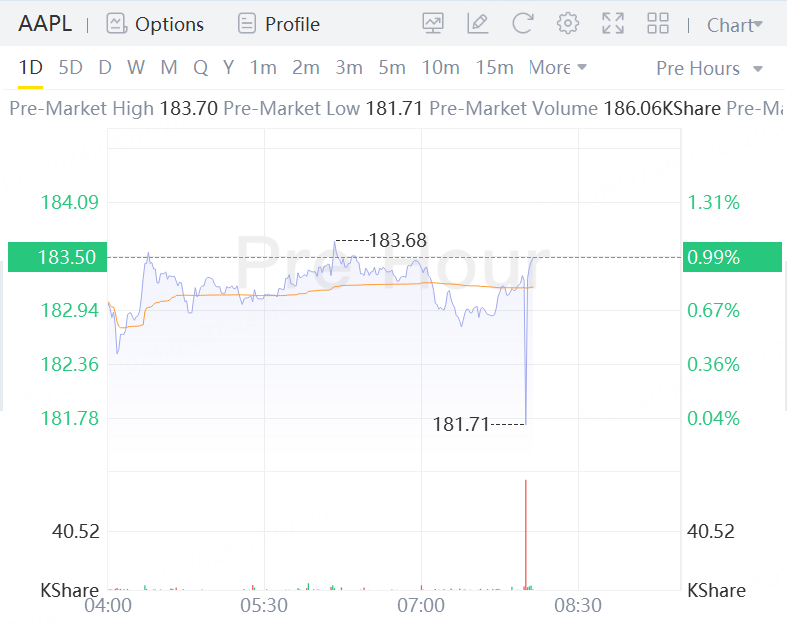Open the multi-chart grid layout icon
Image resolution: width=787 pixels, height=624 pixels.
[658, 24]
